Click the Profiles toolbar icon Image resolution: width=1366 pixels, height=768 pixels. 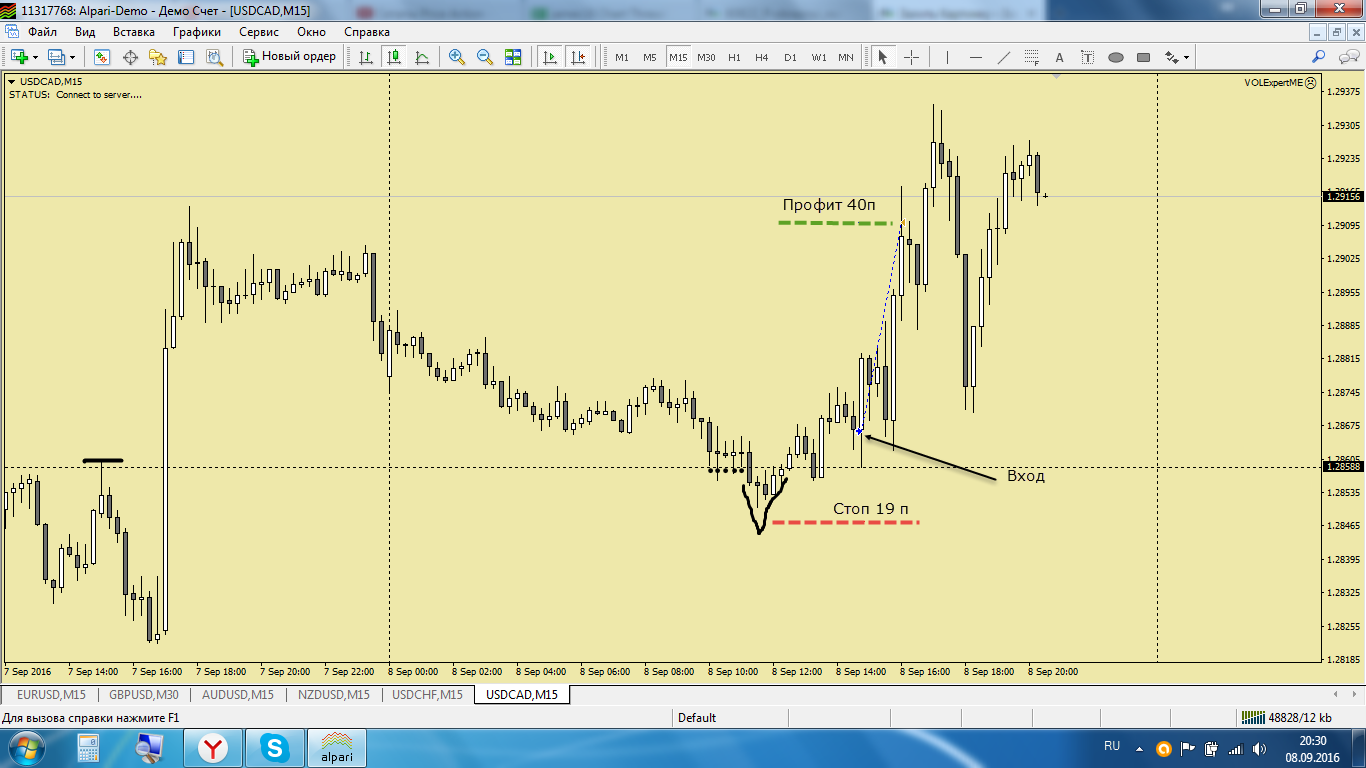57,57
